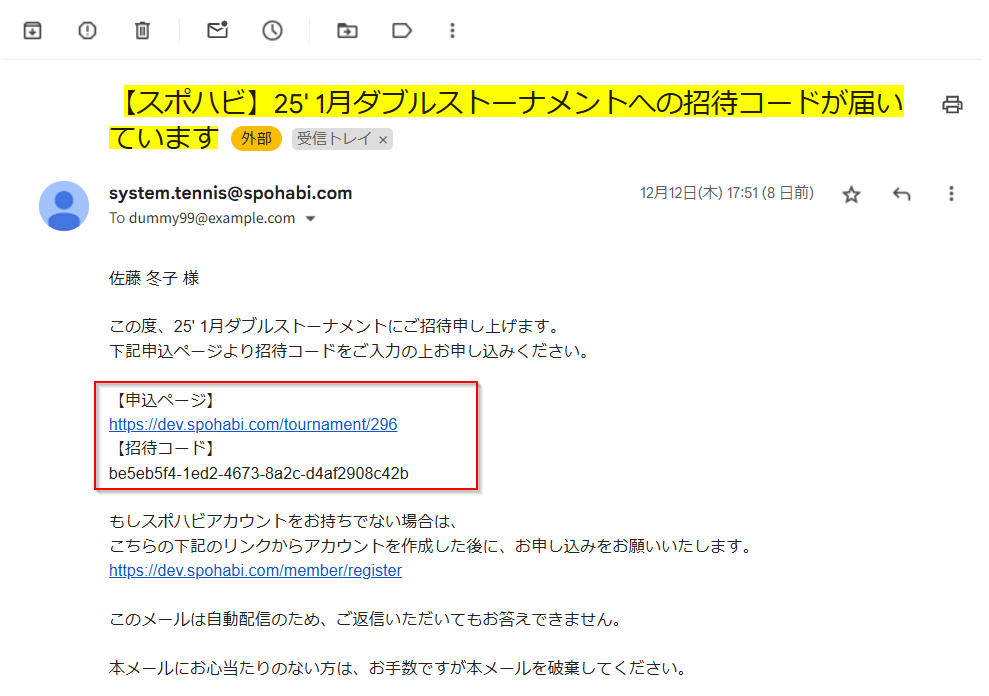Star the email
989x696 pixels.
point(851,193)
